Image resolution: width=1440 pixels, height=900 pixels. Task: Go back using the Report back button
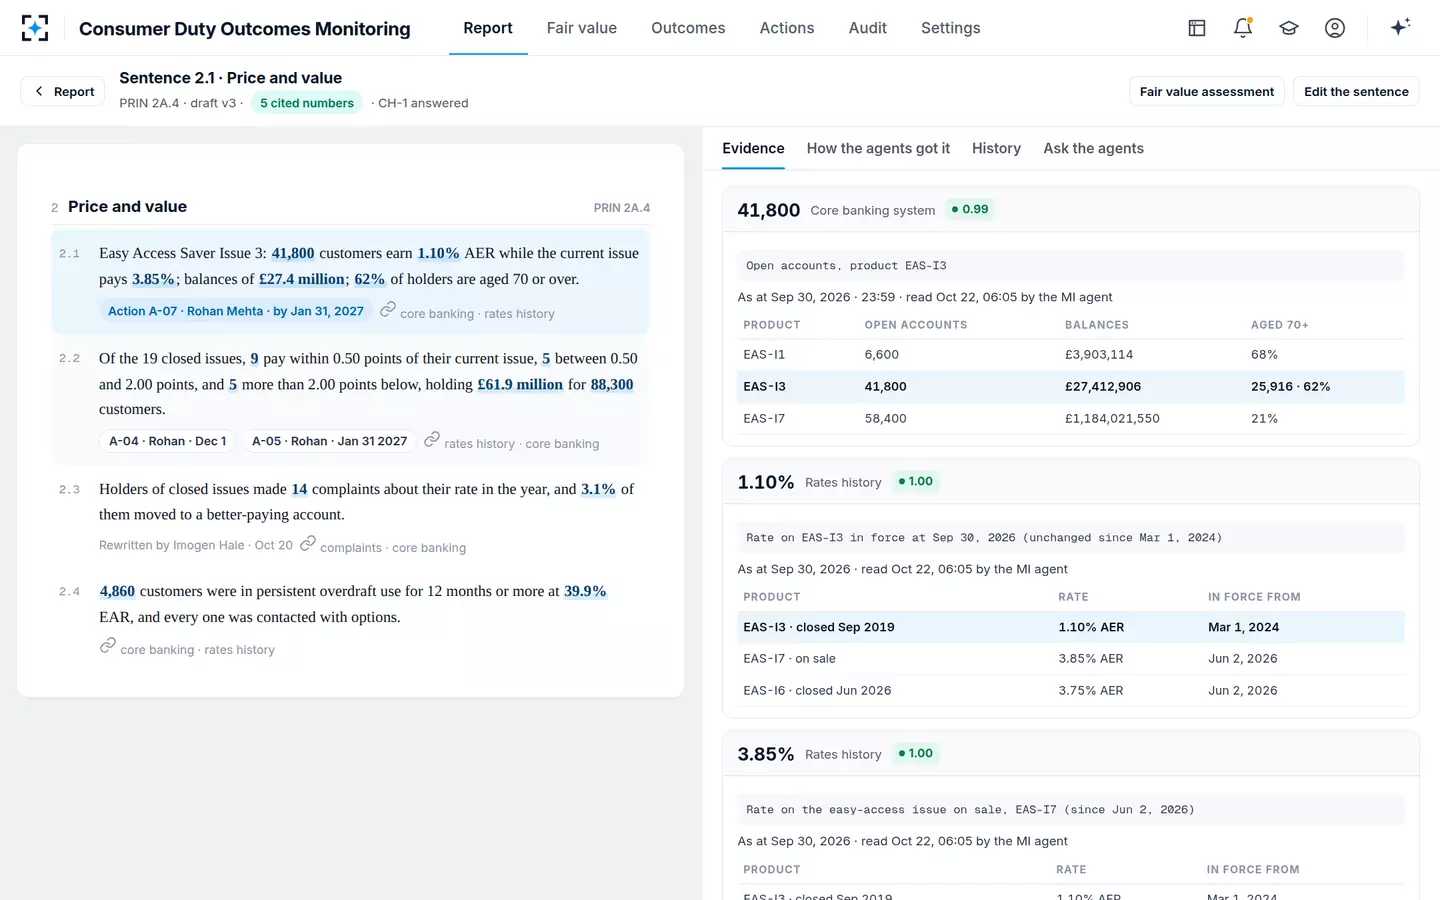(63, 91)
